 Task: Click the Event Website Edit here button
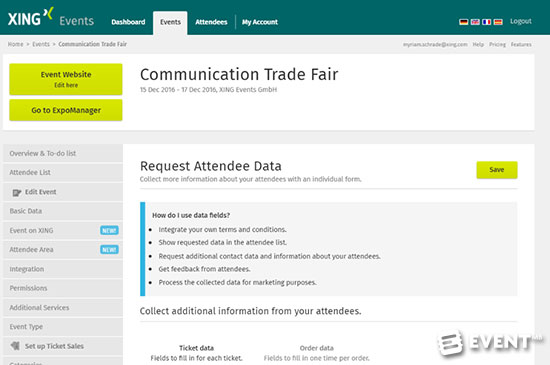click(66, 79)
